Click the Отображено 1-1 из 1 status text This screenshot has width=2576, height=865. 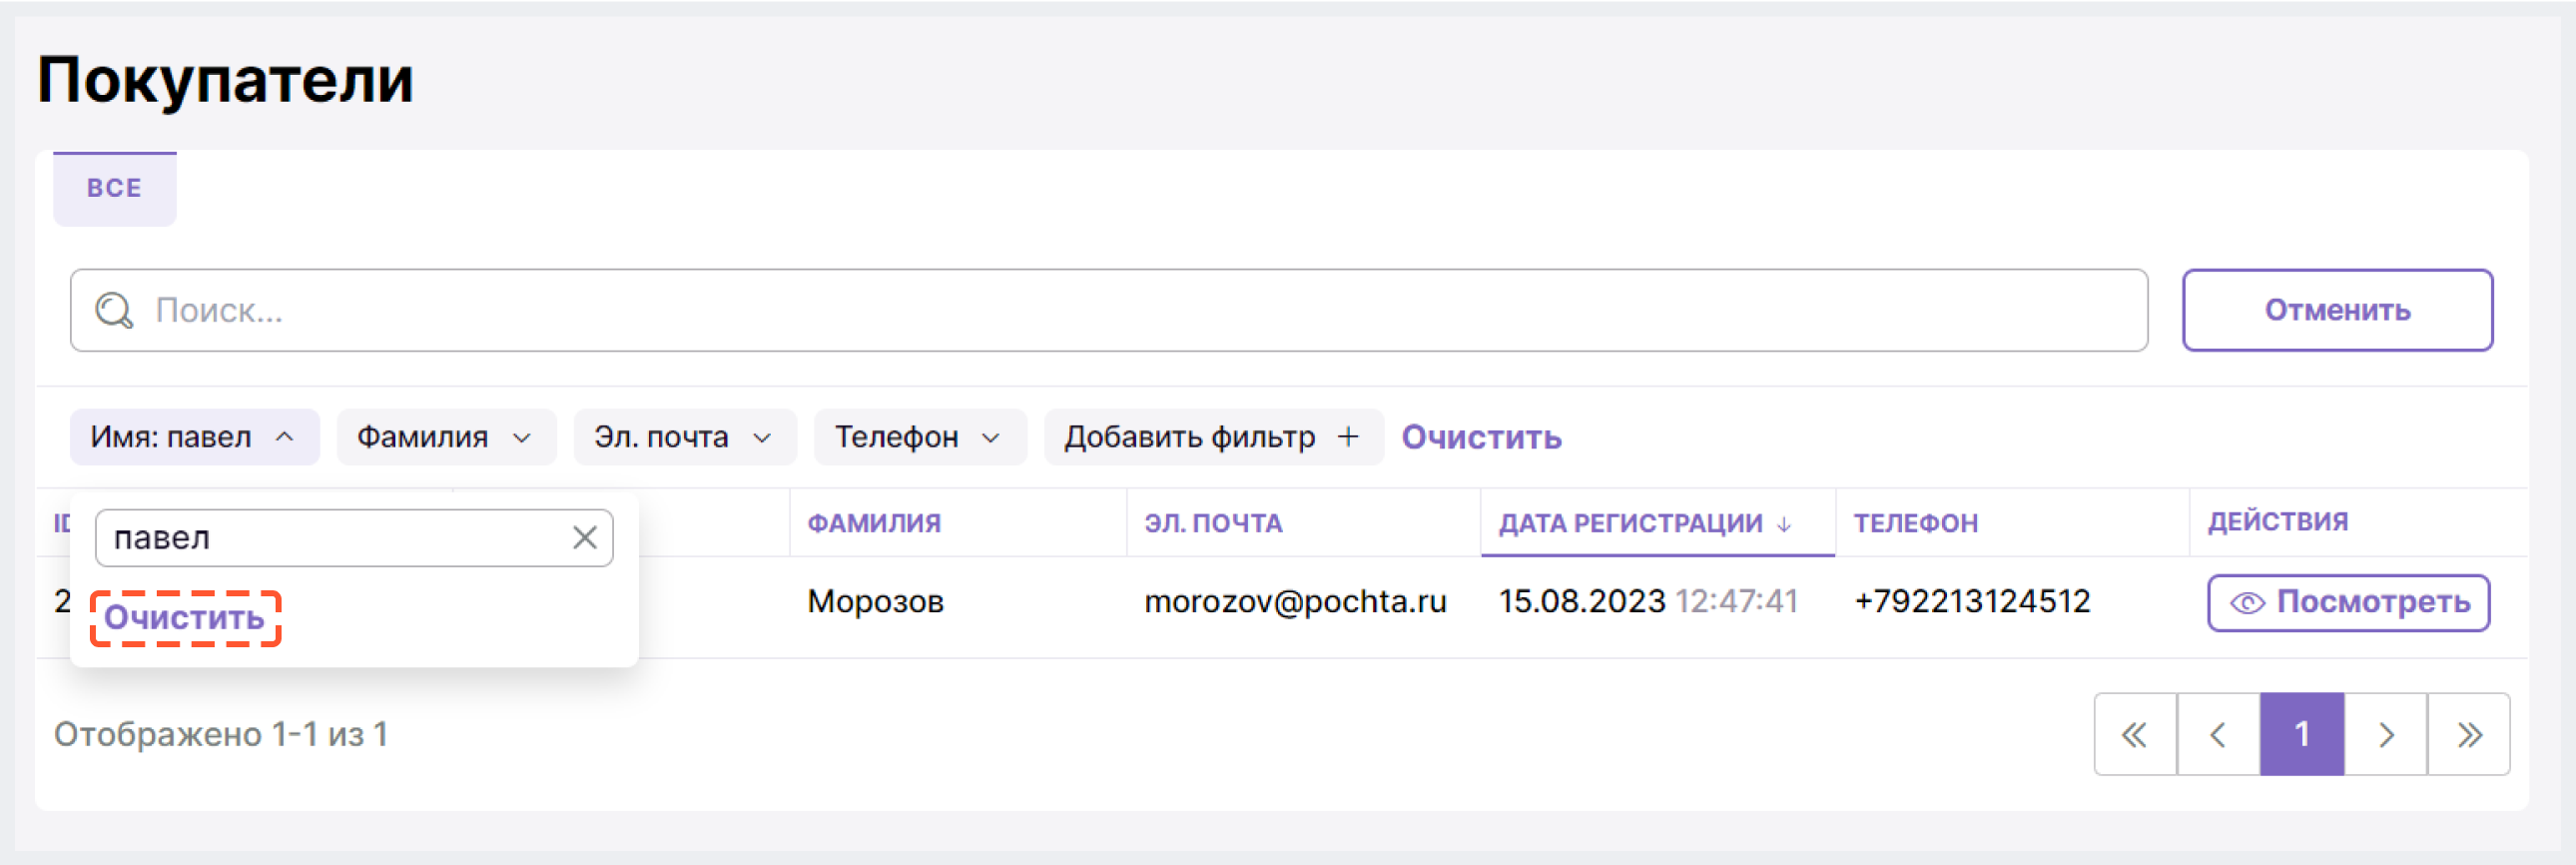click(x=221, y=735)
